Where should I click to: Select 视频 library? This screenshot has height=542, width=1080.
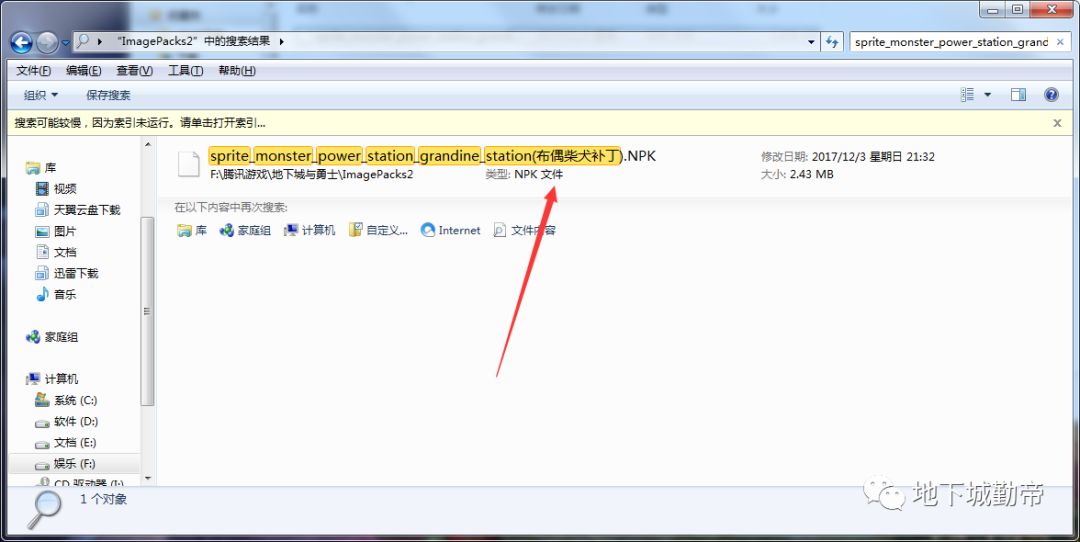56,189
